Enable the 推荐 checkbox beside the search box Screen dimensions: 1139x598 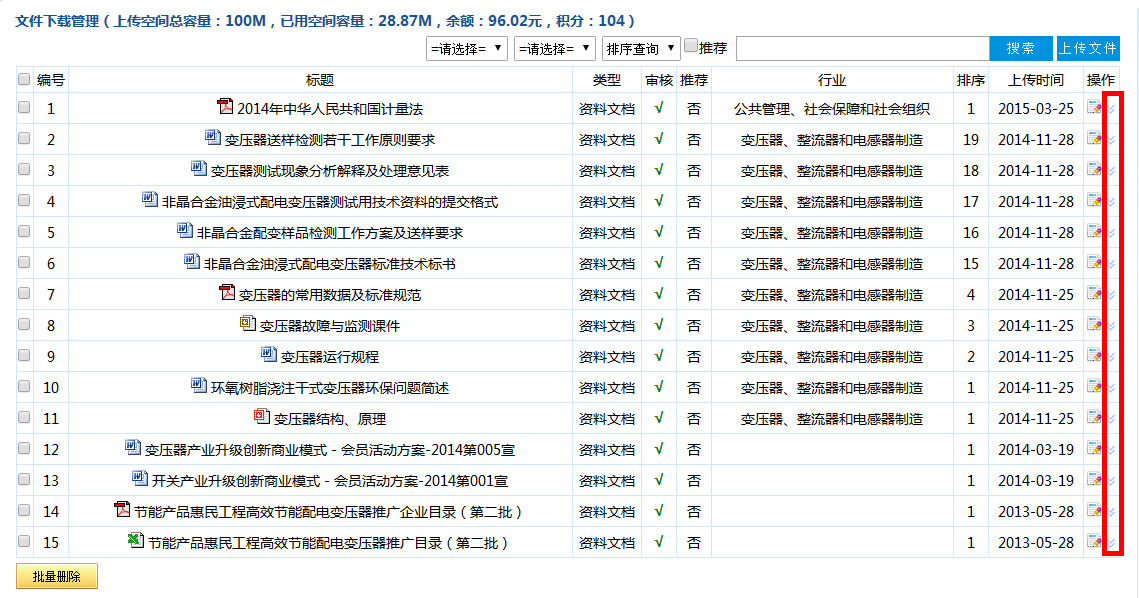tap(691, 46)
